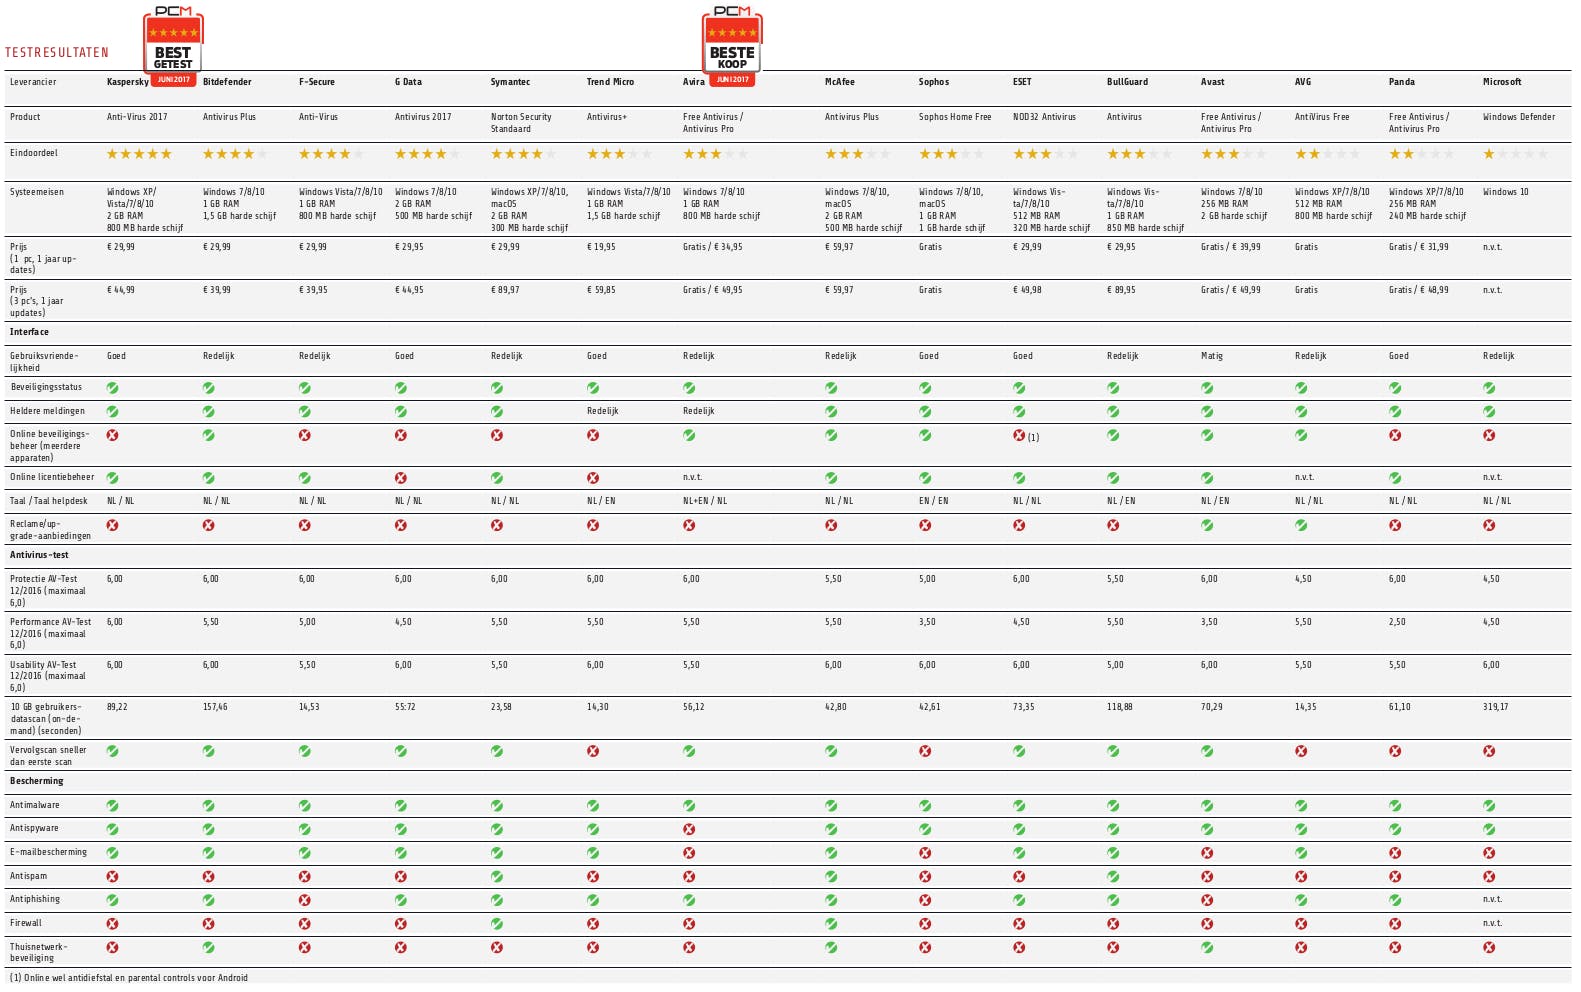Viewport: 1581px width, 992px height.
Task: Click the PCM Best Getest badge above Kaspersky
Action: coord(173,45)
